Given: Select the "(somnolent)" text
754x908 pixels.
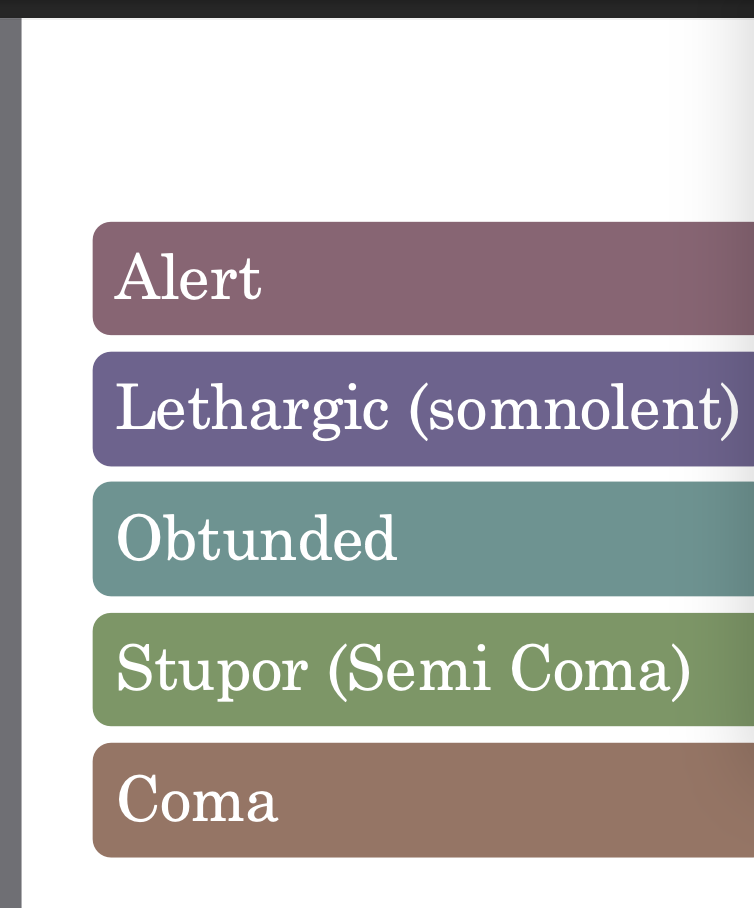Looking at the screenshot, I should click(x=574, y=409).
